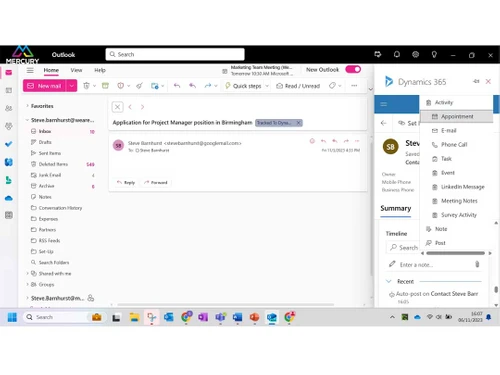This screenshot has width=500, height=375.
Task: Open the Windows Start button
Action: (x=12, y=317)
